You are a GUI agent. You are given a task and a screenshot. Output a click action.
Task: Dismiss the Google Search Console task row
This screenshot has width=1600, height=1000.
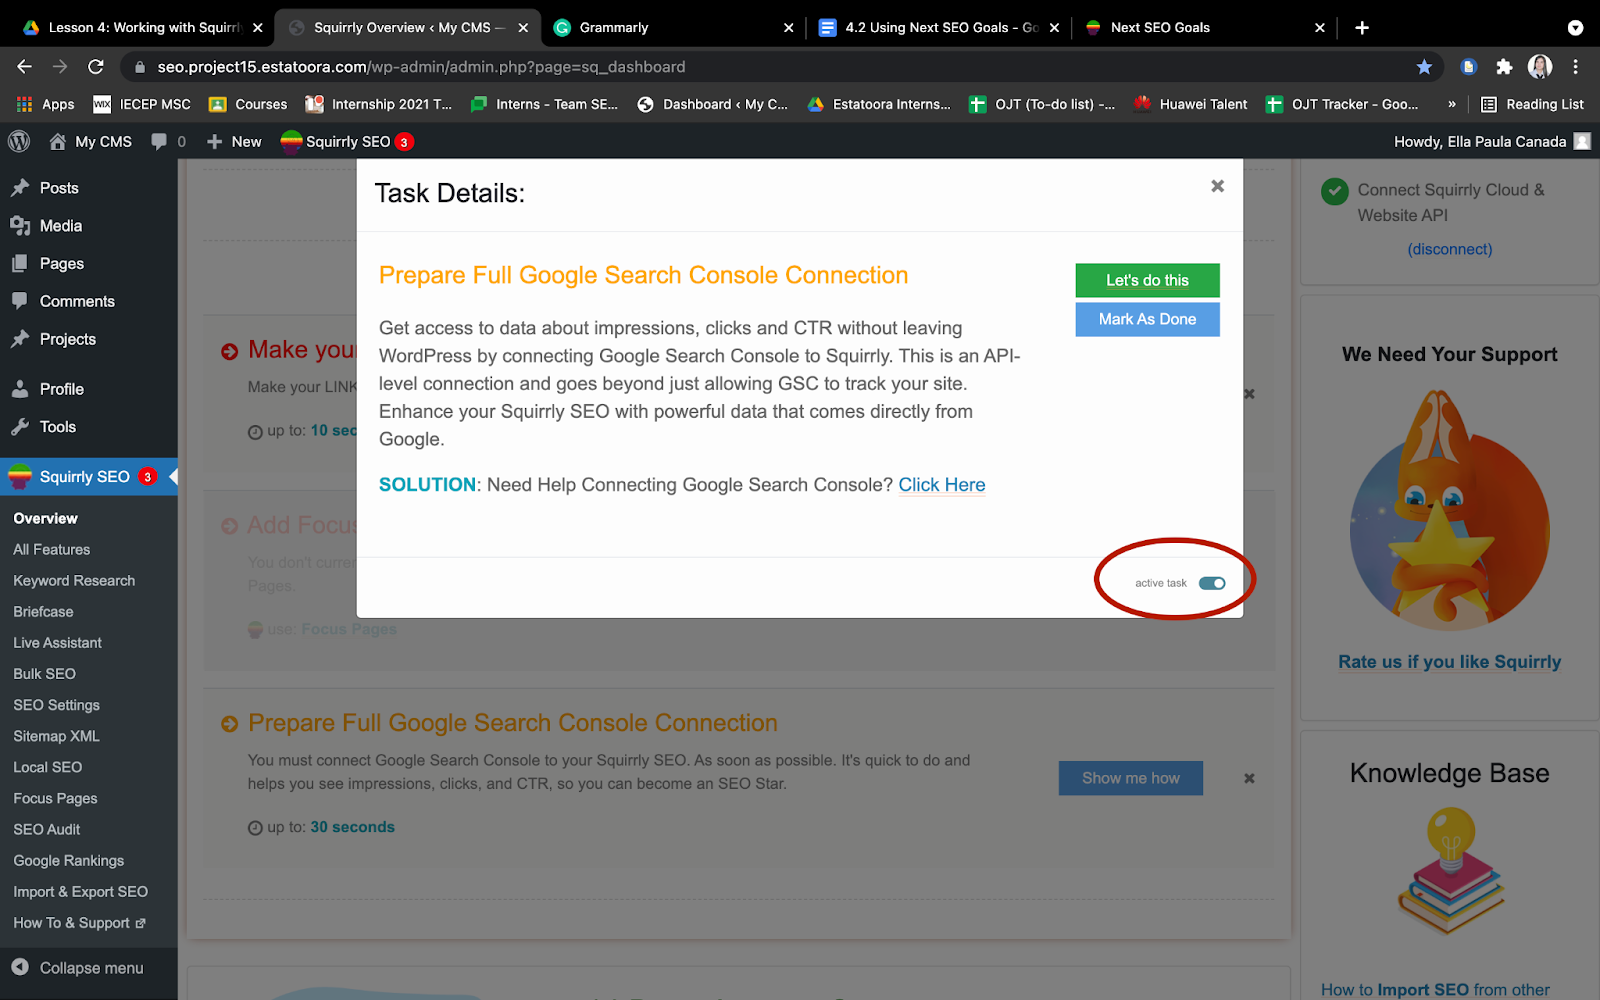1249,778
